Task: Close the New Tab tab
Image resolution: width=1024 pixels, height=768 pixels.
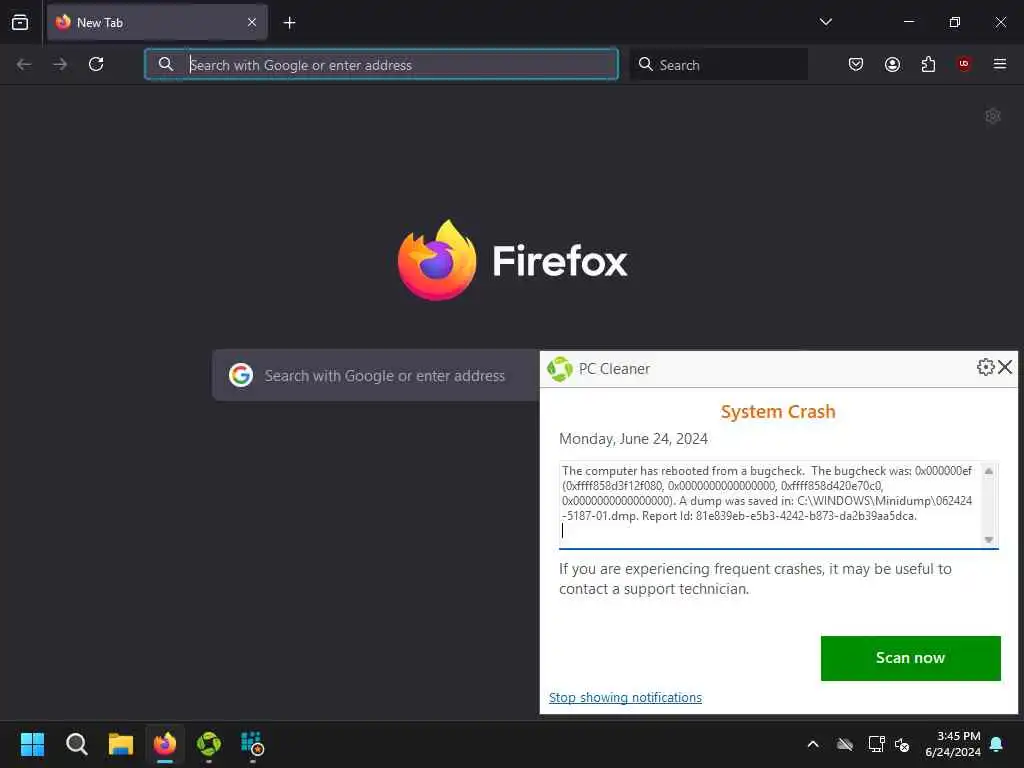Action: (x=252, y=22)
